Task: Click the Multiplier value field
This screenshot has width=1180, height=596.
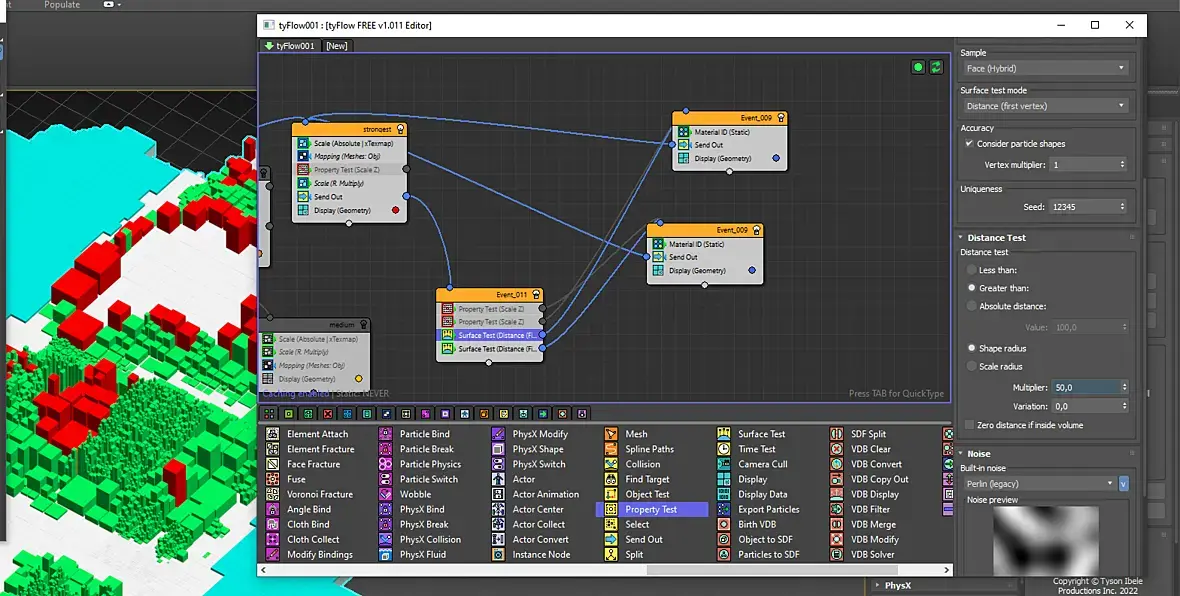Action: [1085, 388]
